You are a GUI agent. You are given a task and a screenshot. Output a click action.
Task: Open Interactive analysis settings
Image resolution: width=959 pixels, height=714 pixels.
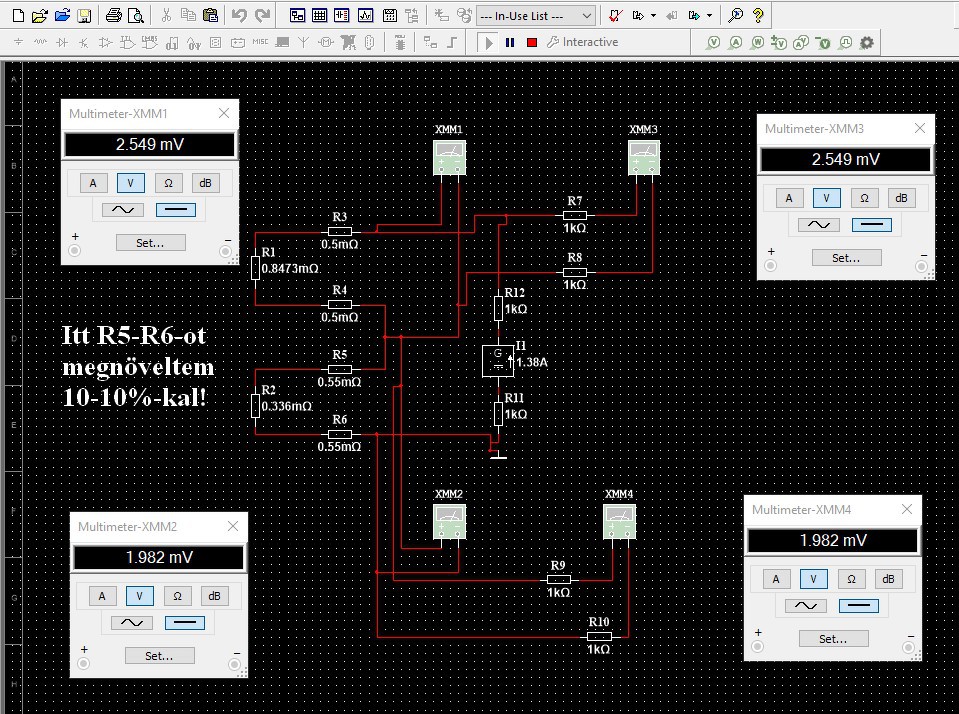click(582, 42)
